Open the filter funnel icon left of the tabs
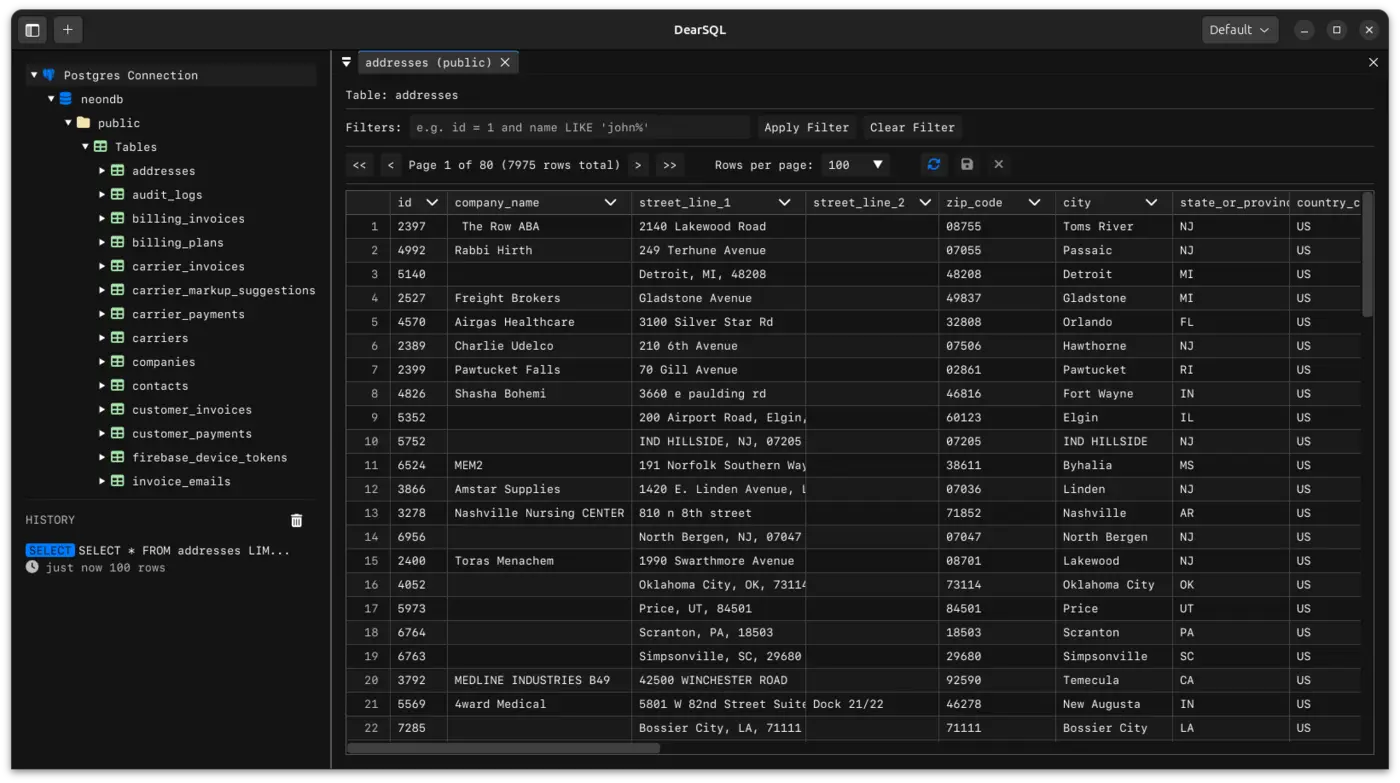Image resolution: width=1400 pixels, height=783 pixels. click(x=346, y=61)
